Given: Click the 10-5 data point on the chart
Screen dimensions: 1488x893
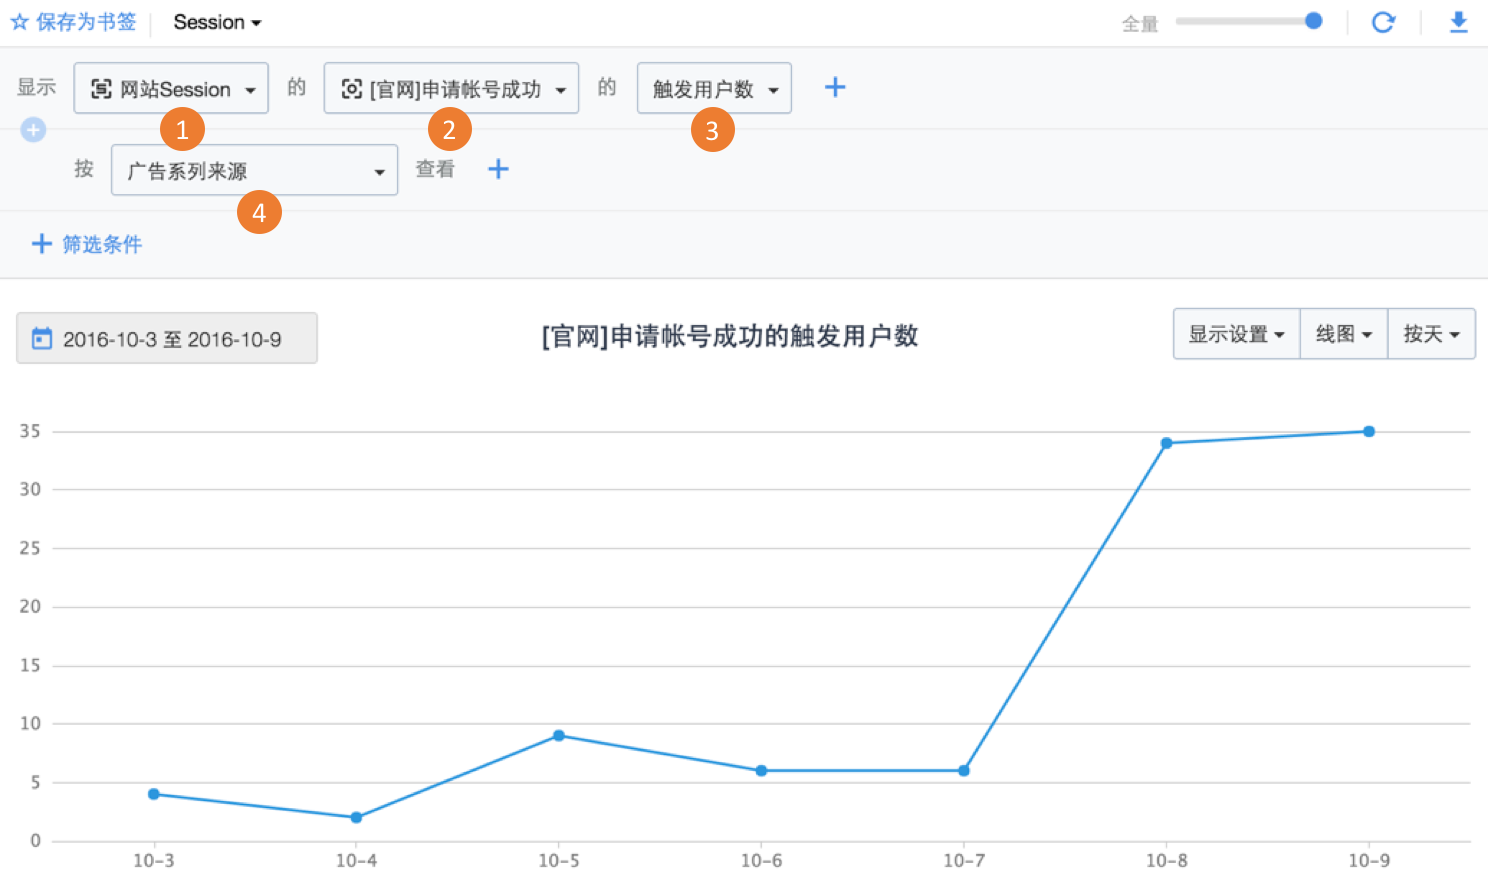Looking at the screenshot, I should click(559, 736).
